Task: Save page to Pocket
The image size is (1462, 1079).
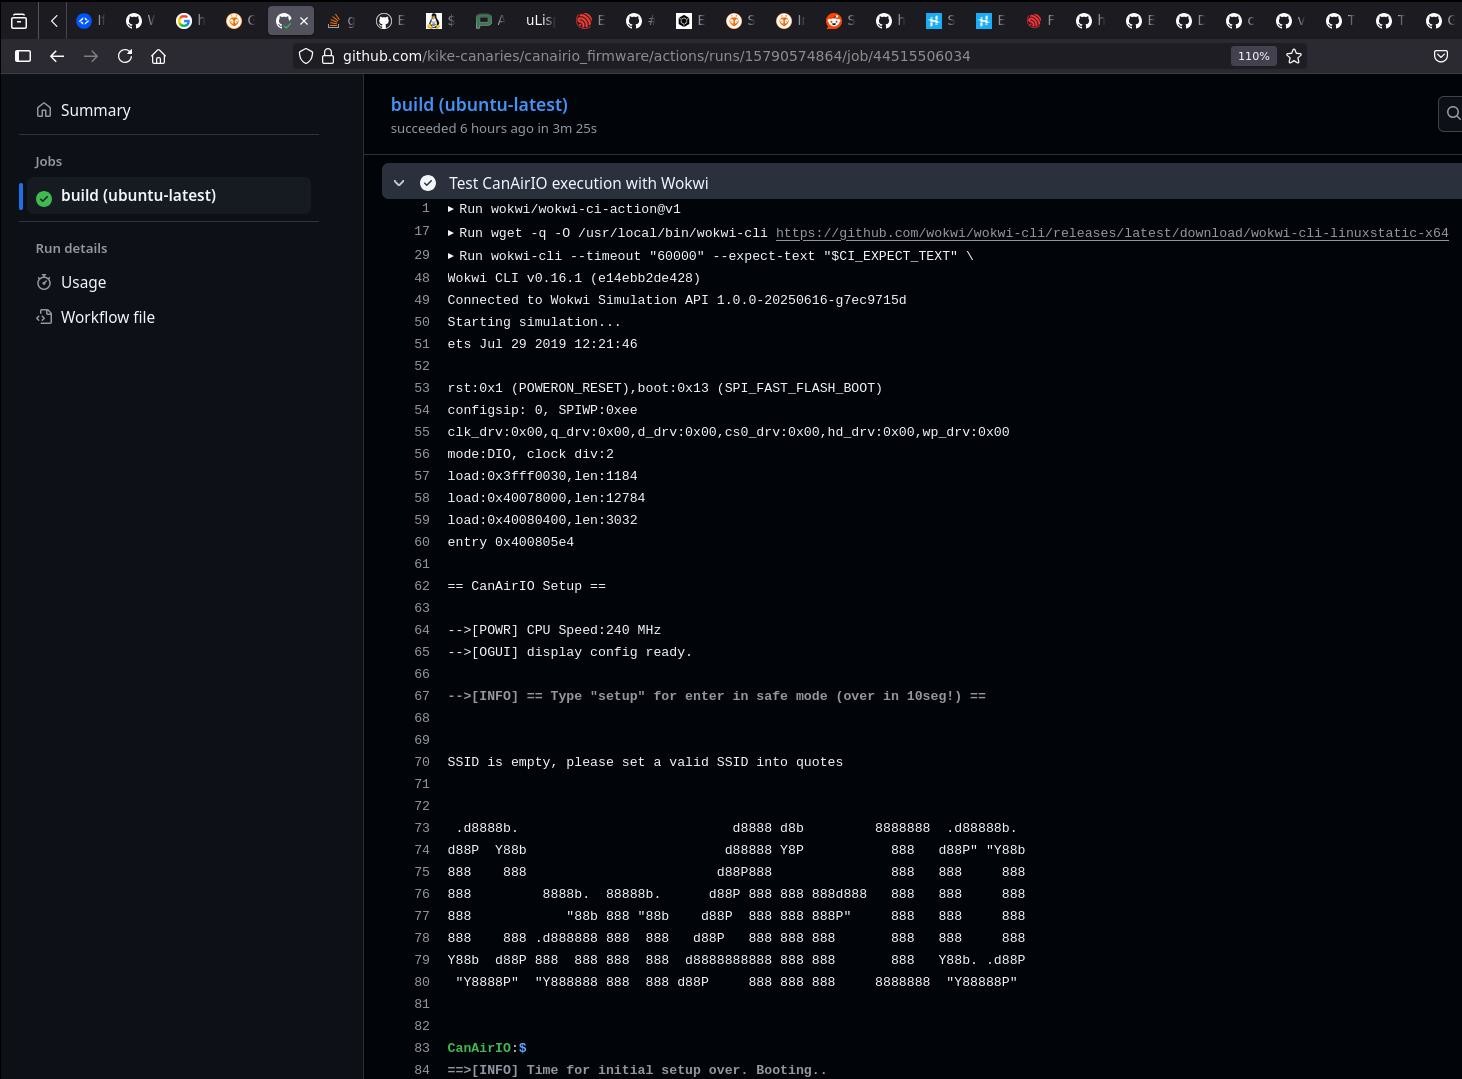Action: click(1441, 56)
